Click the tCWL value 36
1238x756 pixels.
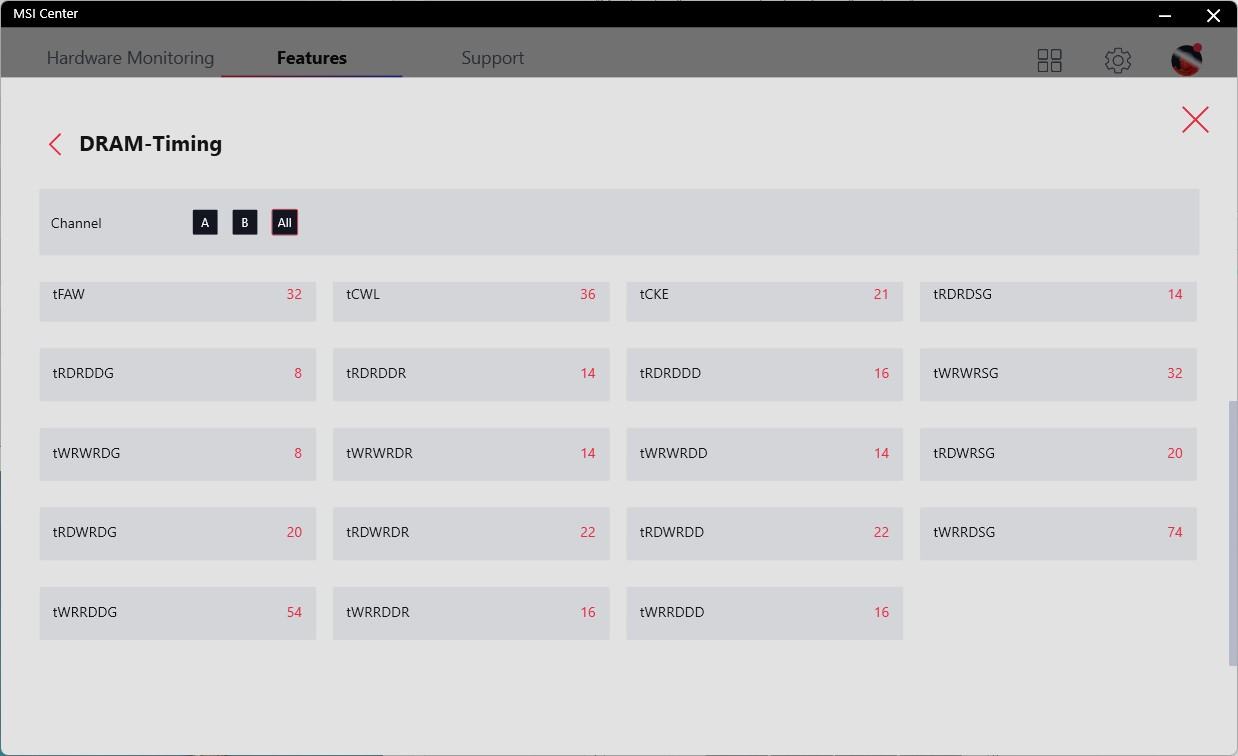tap(588, 295)
